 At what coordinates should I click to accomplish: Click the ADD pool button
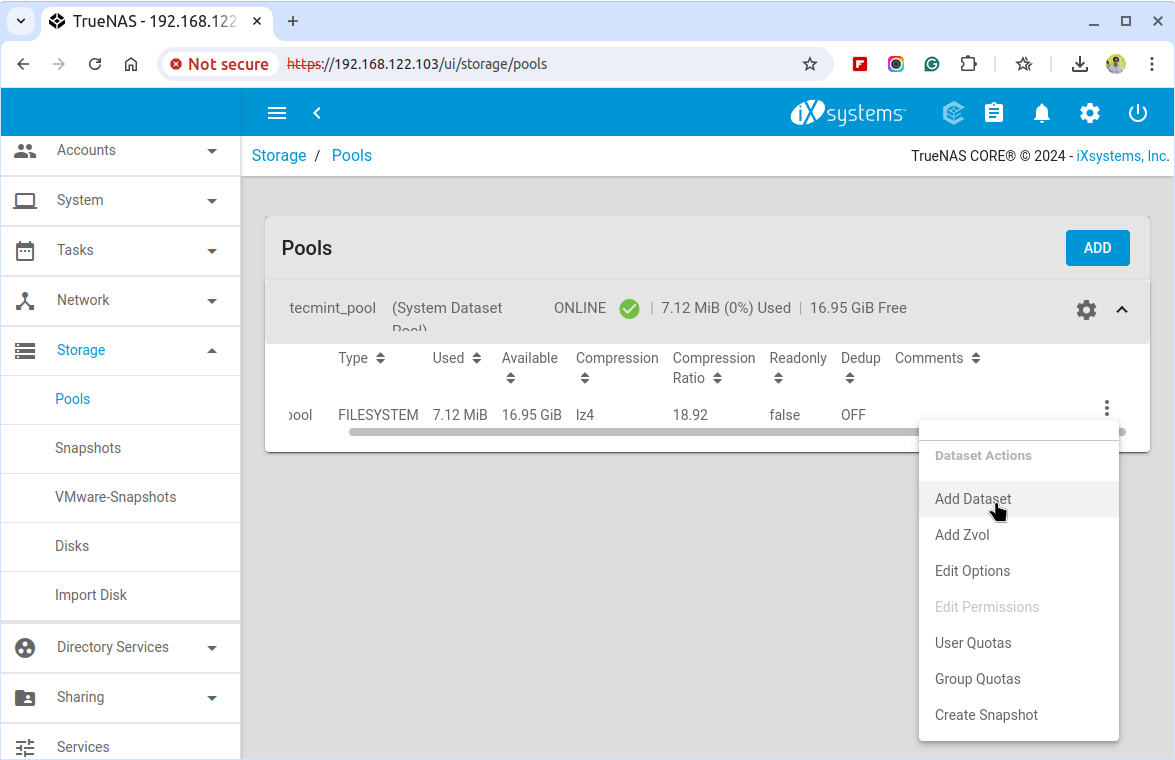pos(1097,248)
